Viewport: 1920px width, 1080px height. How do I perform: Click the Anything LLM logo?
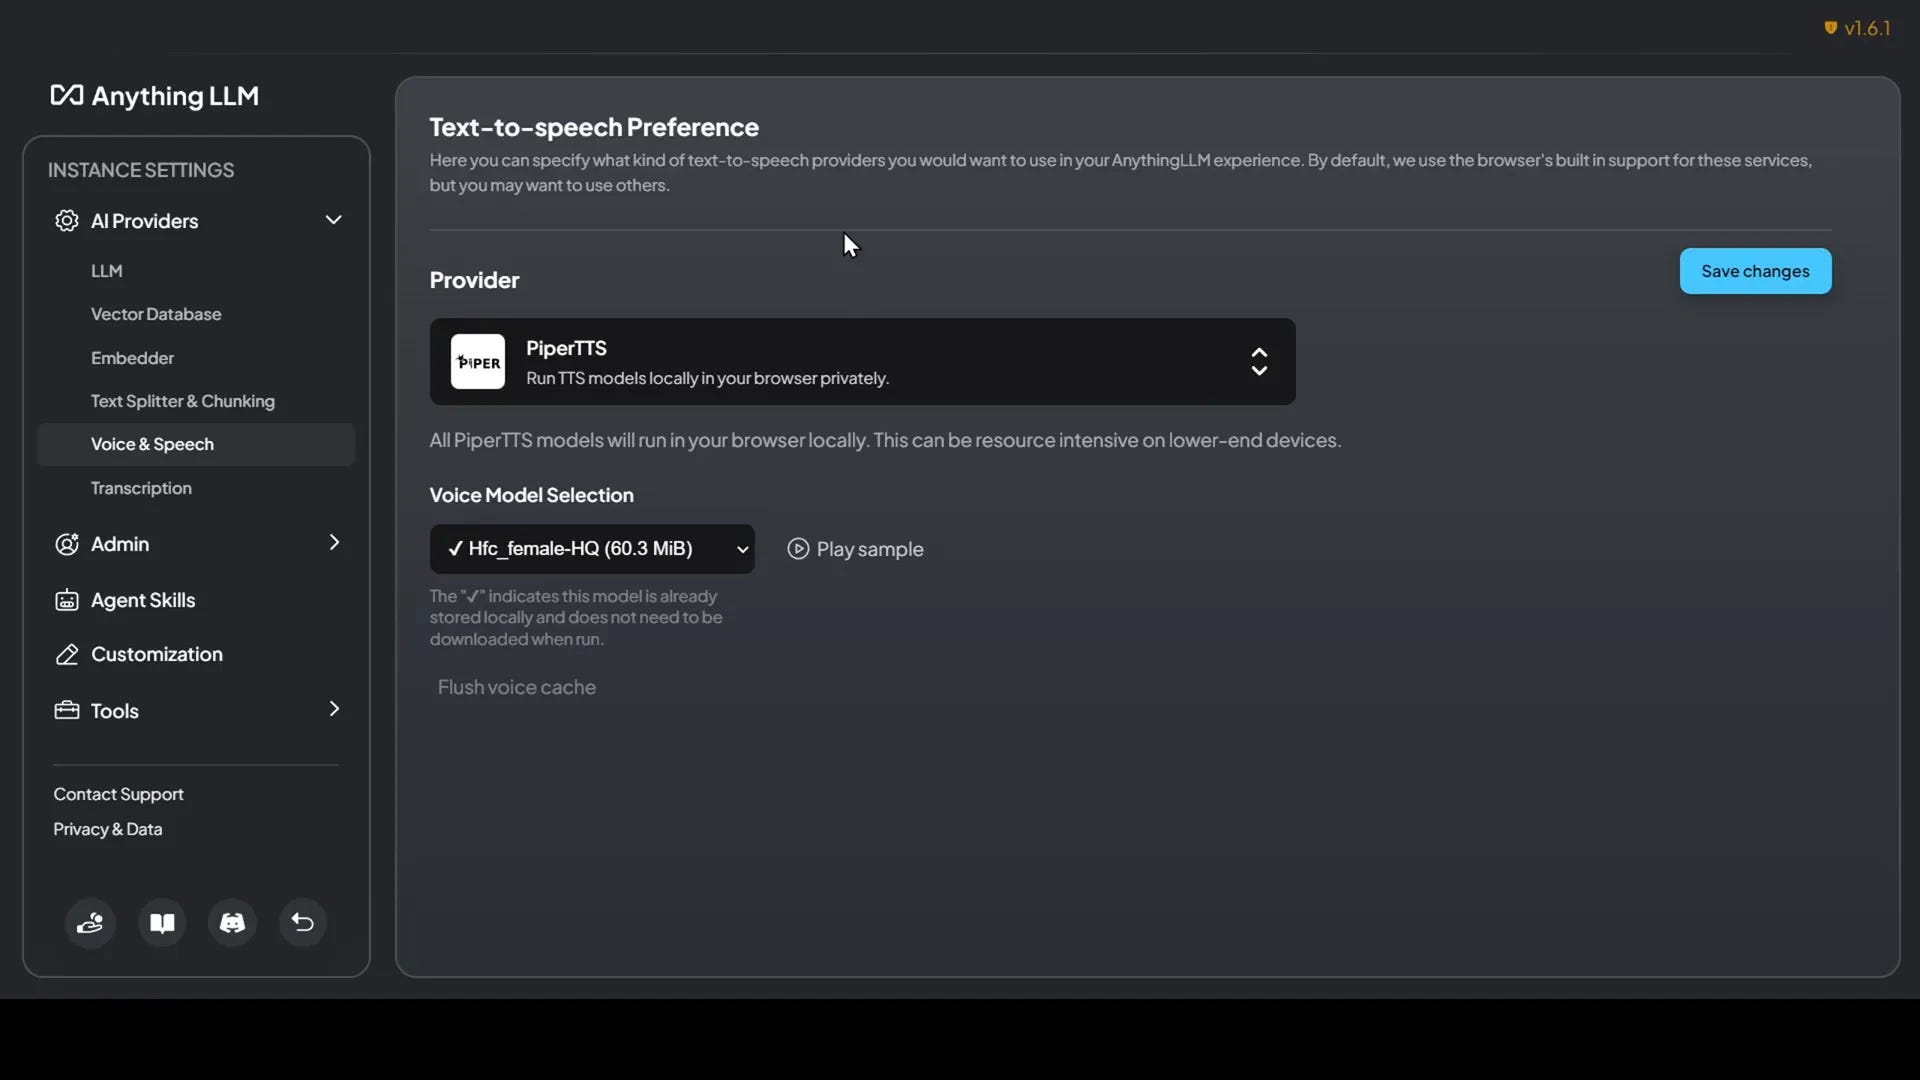154,96
